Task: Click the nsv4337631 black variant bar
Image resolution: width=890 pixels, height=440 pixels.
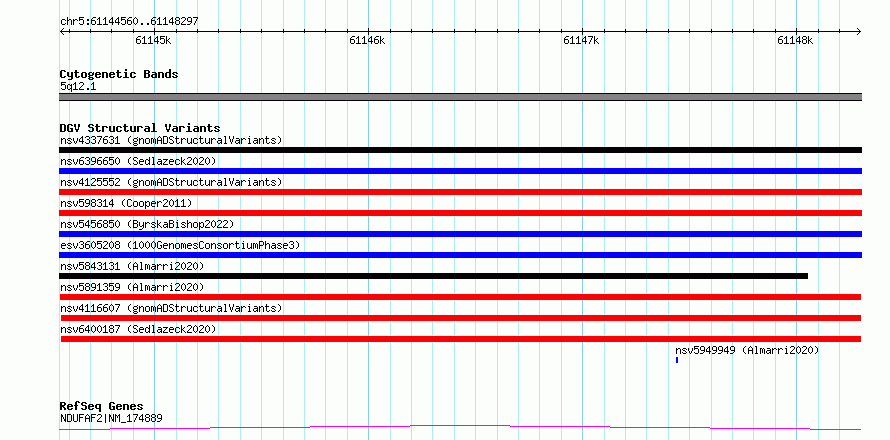Action: (x=460, y=150)
